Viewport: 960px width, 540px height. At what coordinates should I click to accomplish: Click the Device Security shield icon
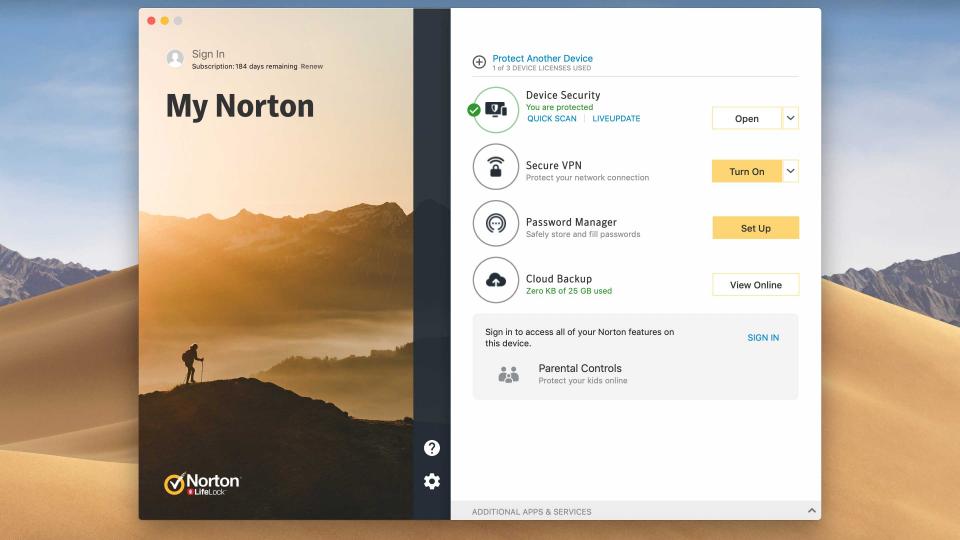tap(496, 110)
